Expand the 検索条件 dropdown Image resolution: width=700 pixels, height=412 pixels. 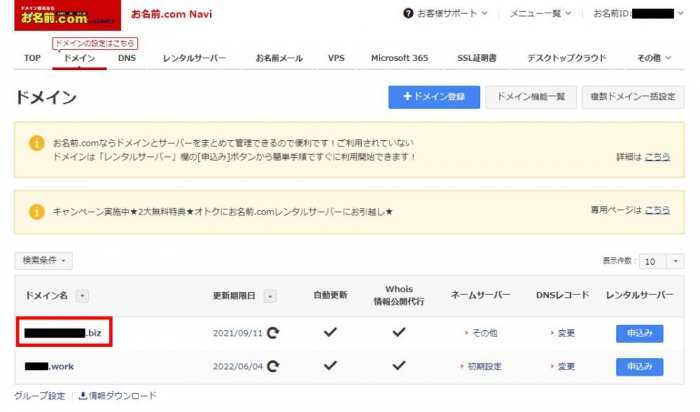click(43, 261)
